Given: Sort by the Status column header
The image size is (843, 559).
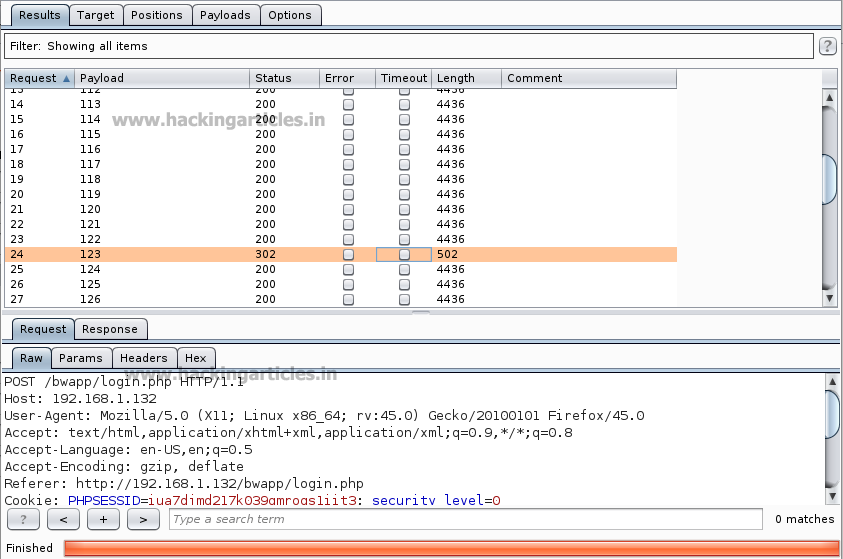Looking at the screenshot, I should [284, 78].
